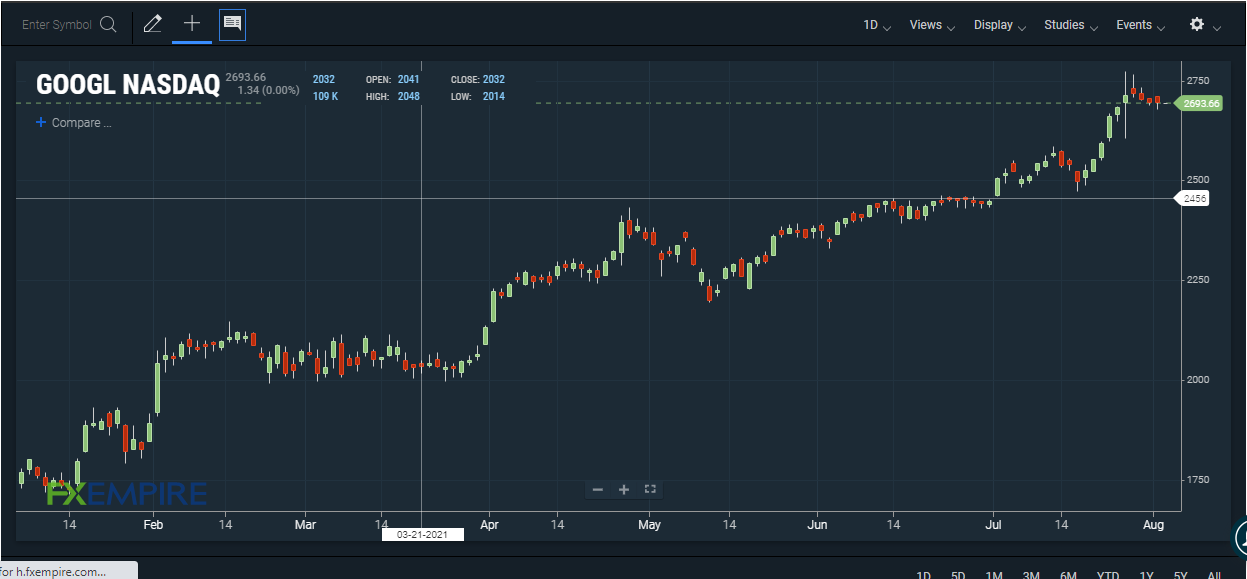This screenshot has width=1247, height=579.
Task: Zoom out the chart with minus icon
Action: tap(598, 489)
